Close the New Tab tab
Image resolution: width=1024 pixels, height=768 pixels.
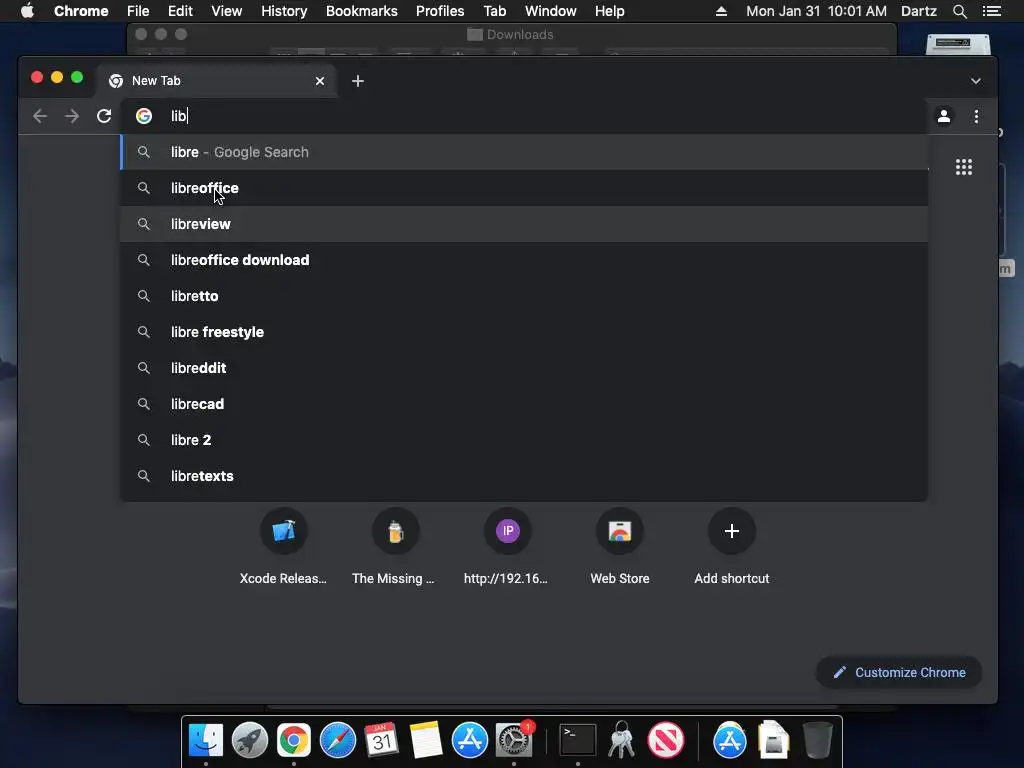320,81
